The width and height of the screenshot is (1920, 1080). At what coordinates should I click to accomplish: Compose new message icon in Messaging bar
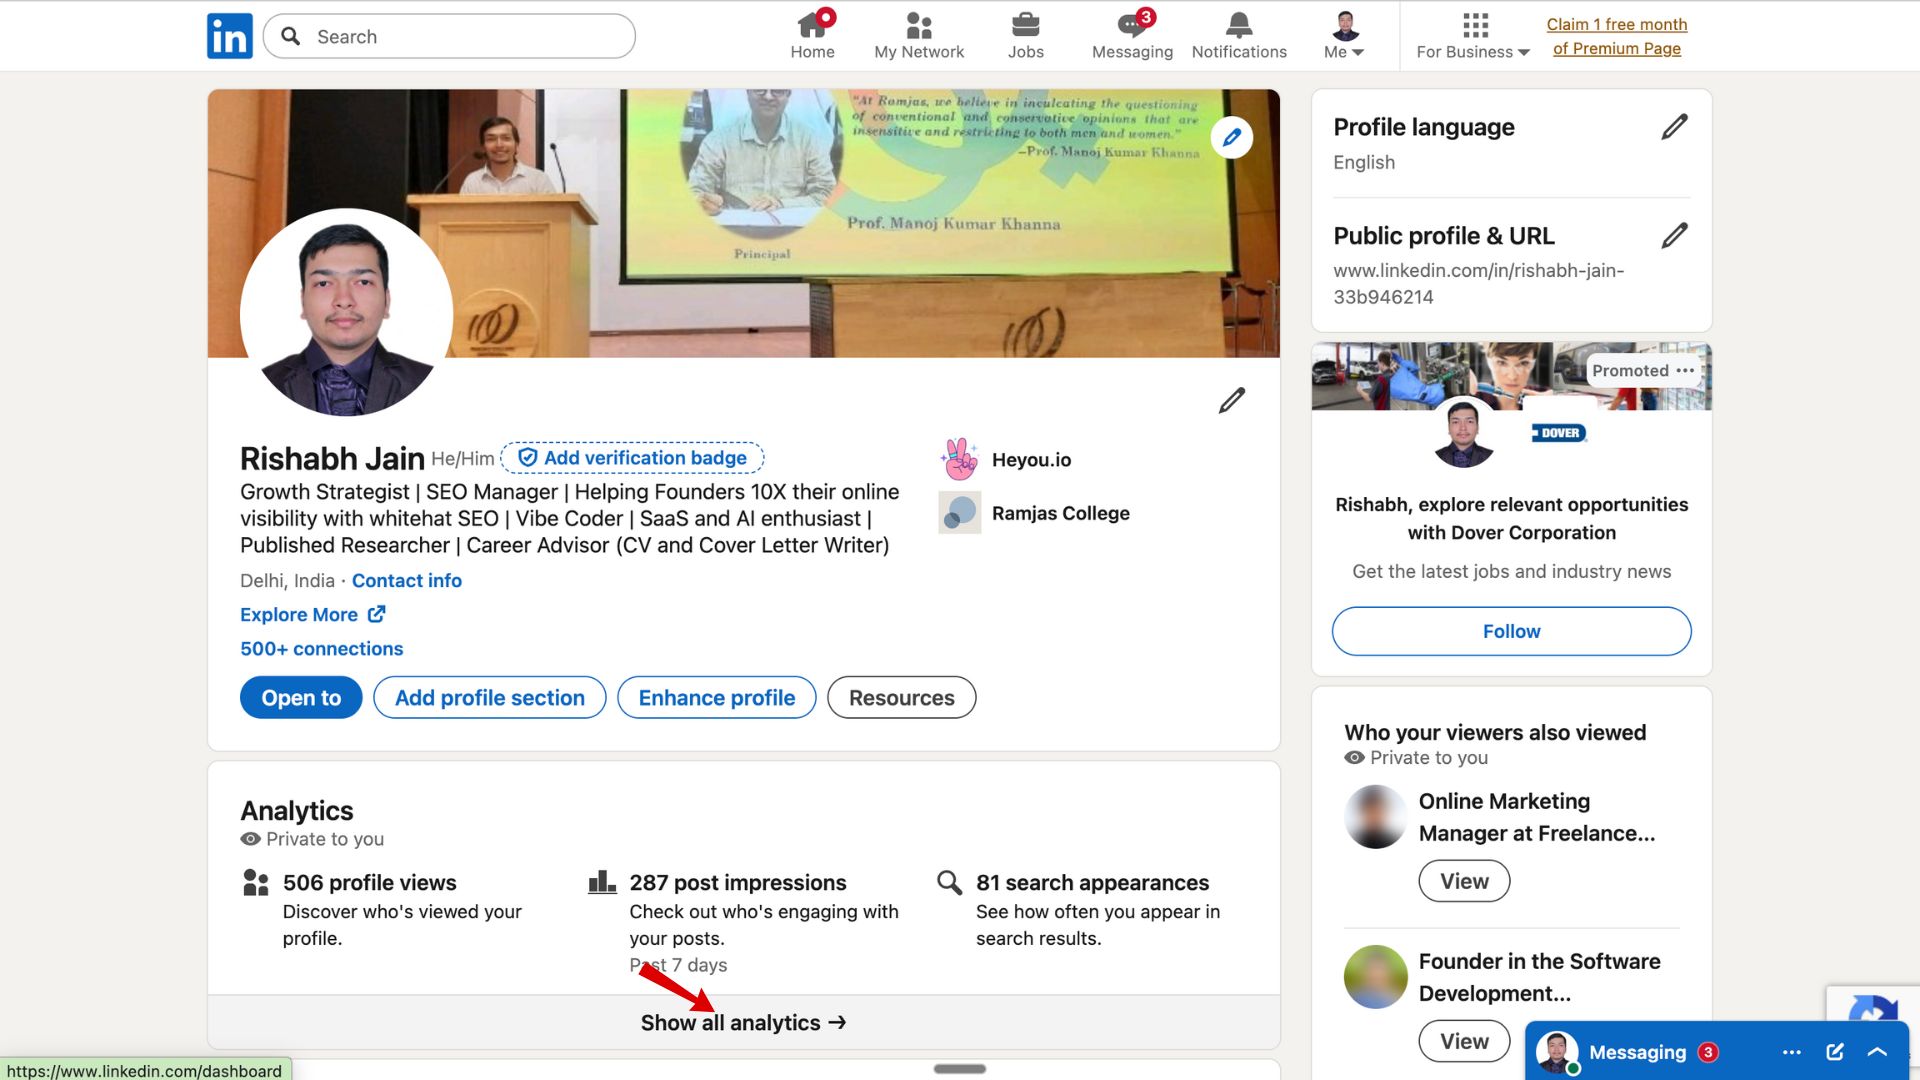click(1834, 1052)
